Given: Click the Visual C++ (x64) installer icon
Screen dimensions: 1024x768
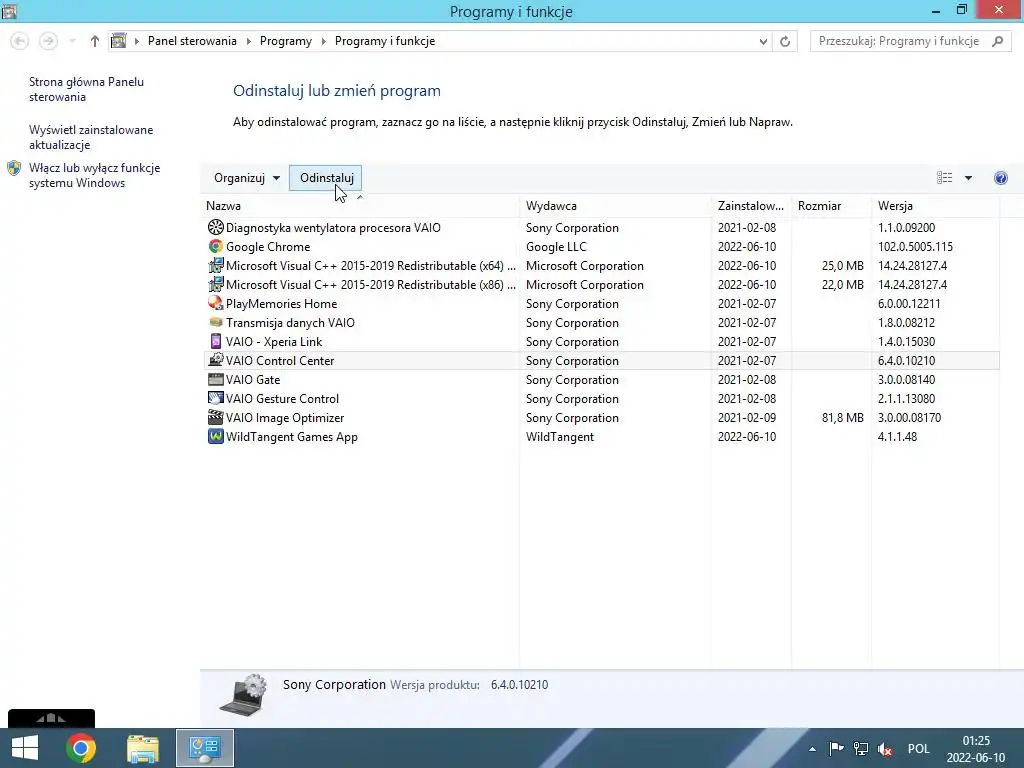Looking at the screenshot, I should (216, 265).
